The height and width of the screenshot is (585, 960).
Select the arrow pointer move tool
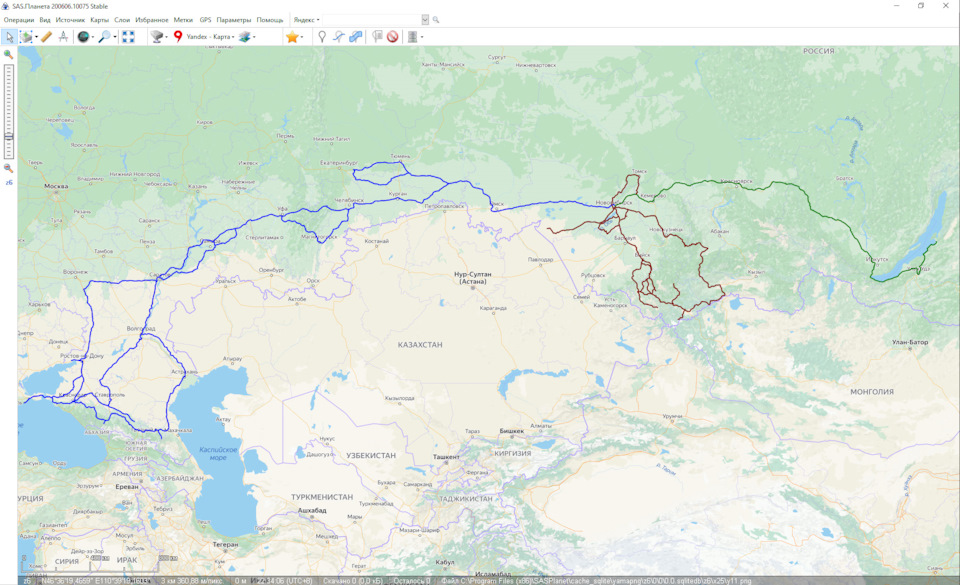[x=9, y=37]
